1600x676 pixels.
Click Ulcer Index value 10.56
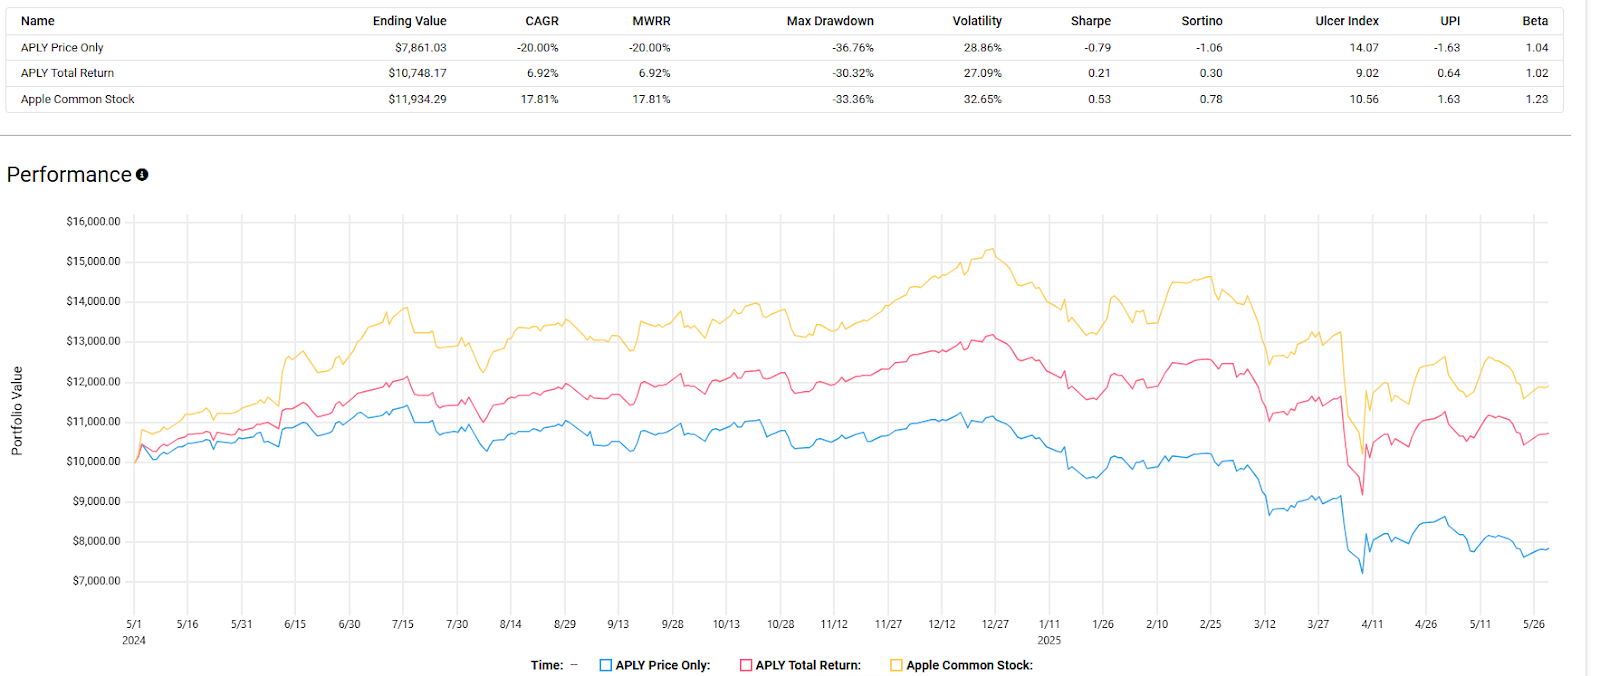pyautogui.click(x=1365, y=99)
